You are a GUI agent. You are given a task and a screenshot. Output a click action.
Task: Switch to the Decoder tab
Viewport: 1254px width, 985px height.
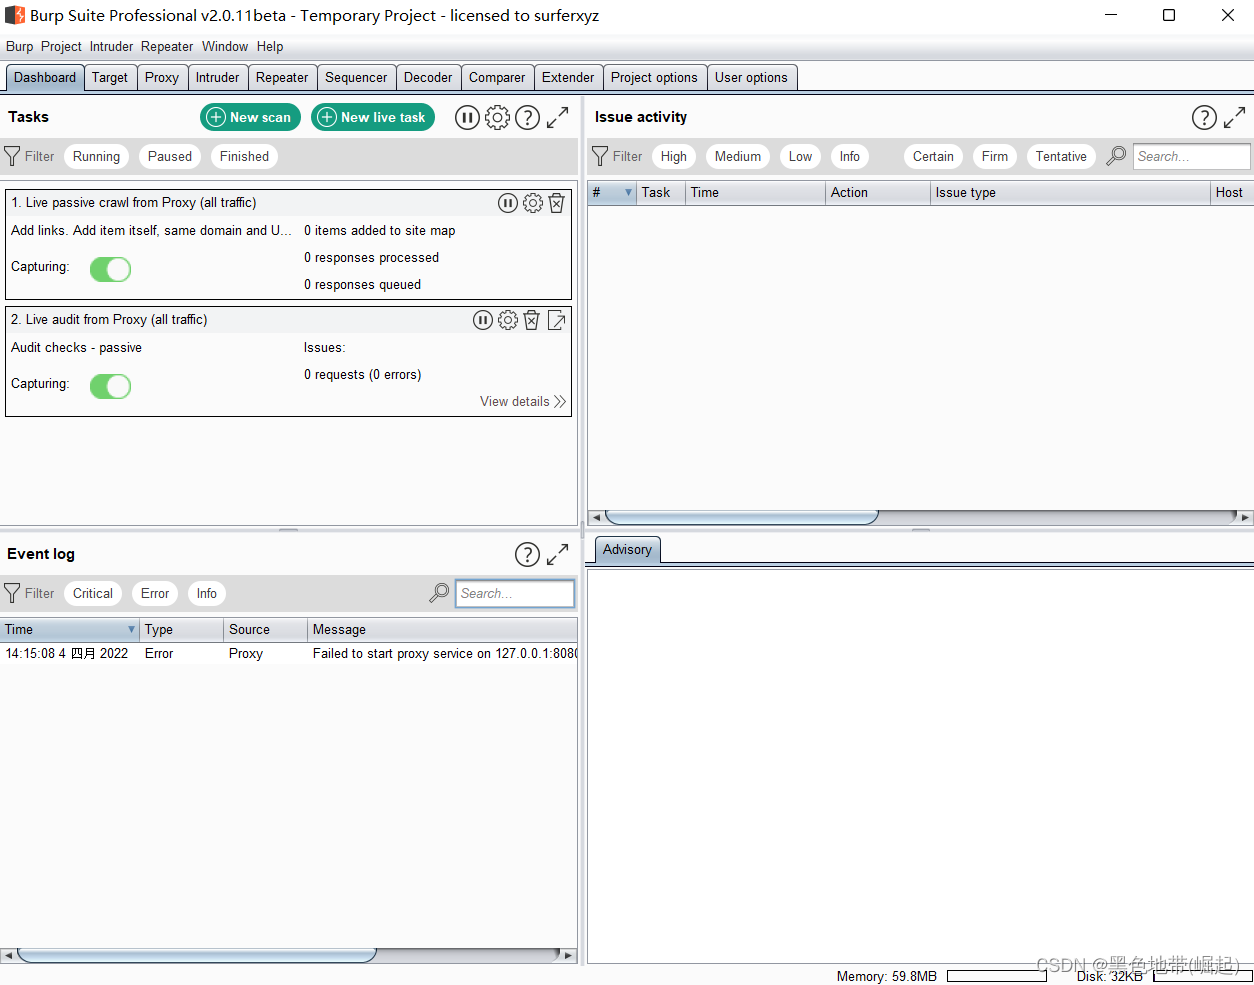(428, 78)
